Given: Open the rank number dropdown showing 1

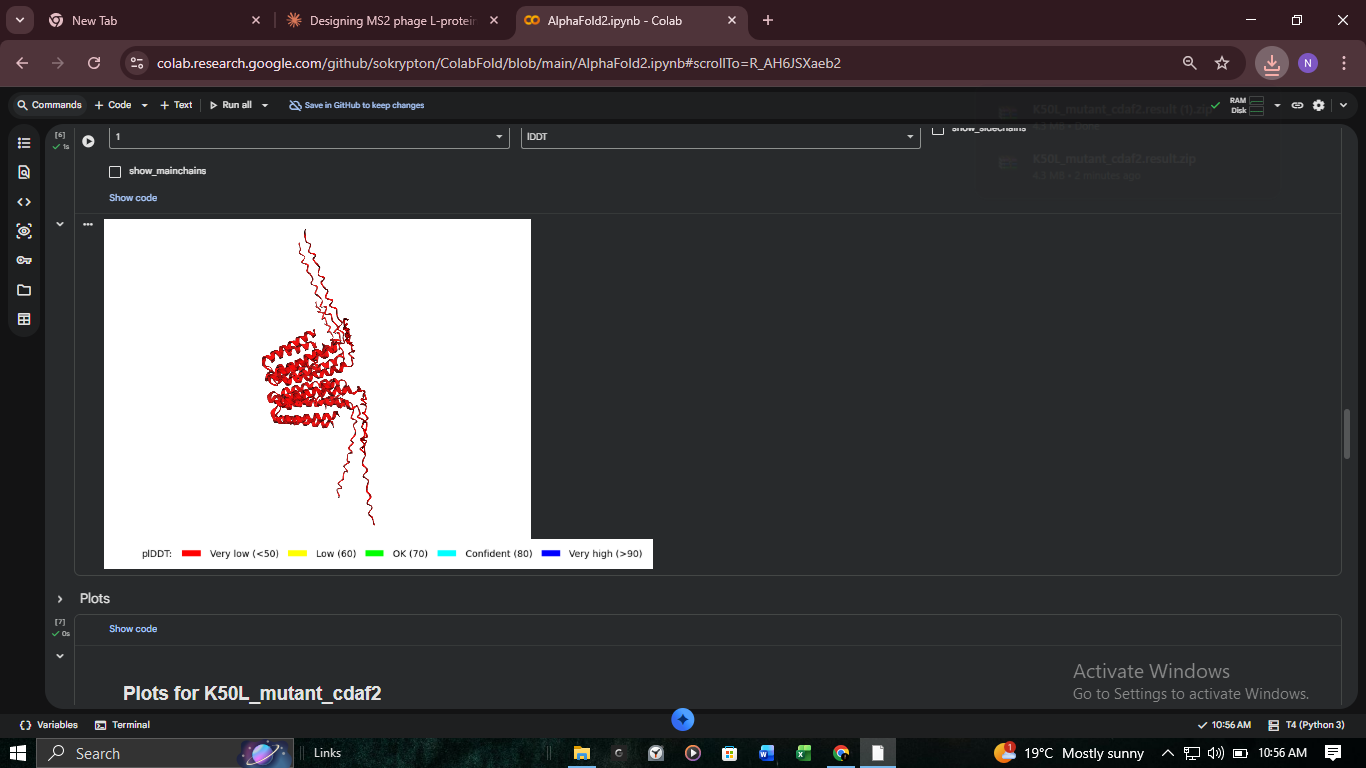Looking at the screenshot, I should point(309,137).
